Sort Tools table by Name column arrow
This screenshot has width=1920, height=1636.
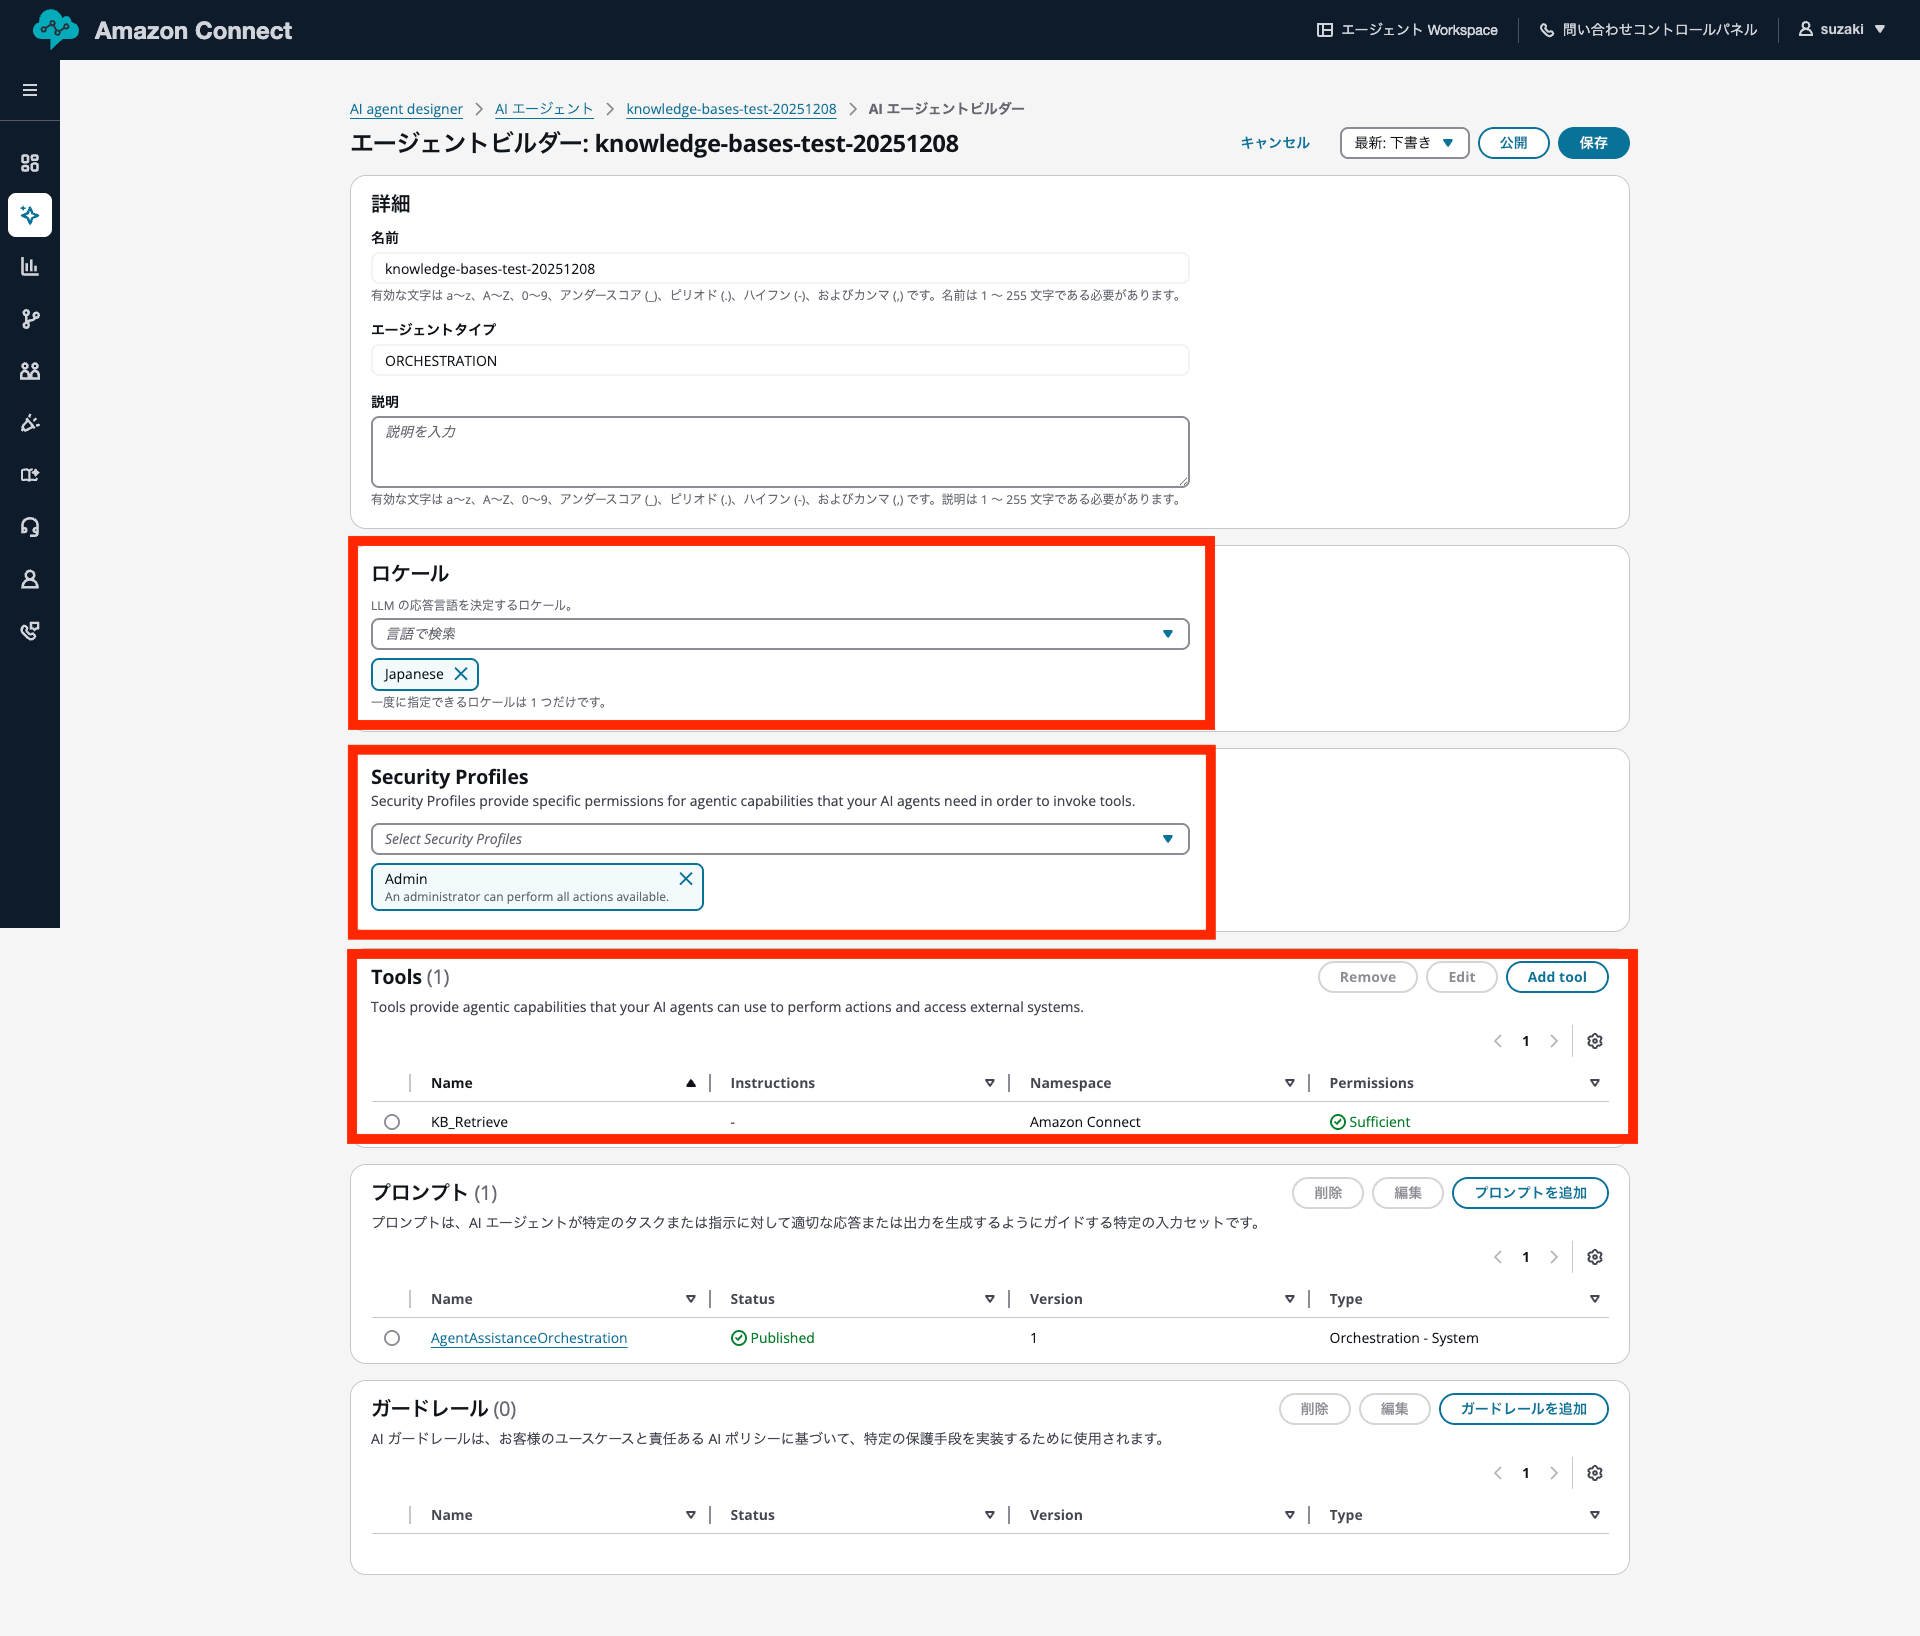coord(690,1082)
